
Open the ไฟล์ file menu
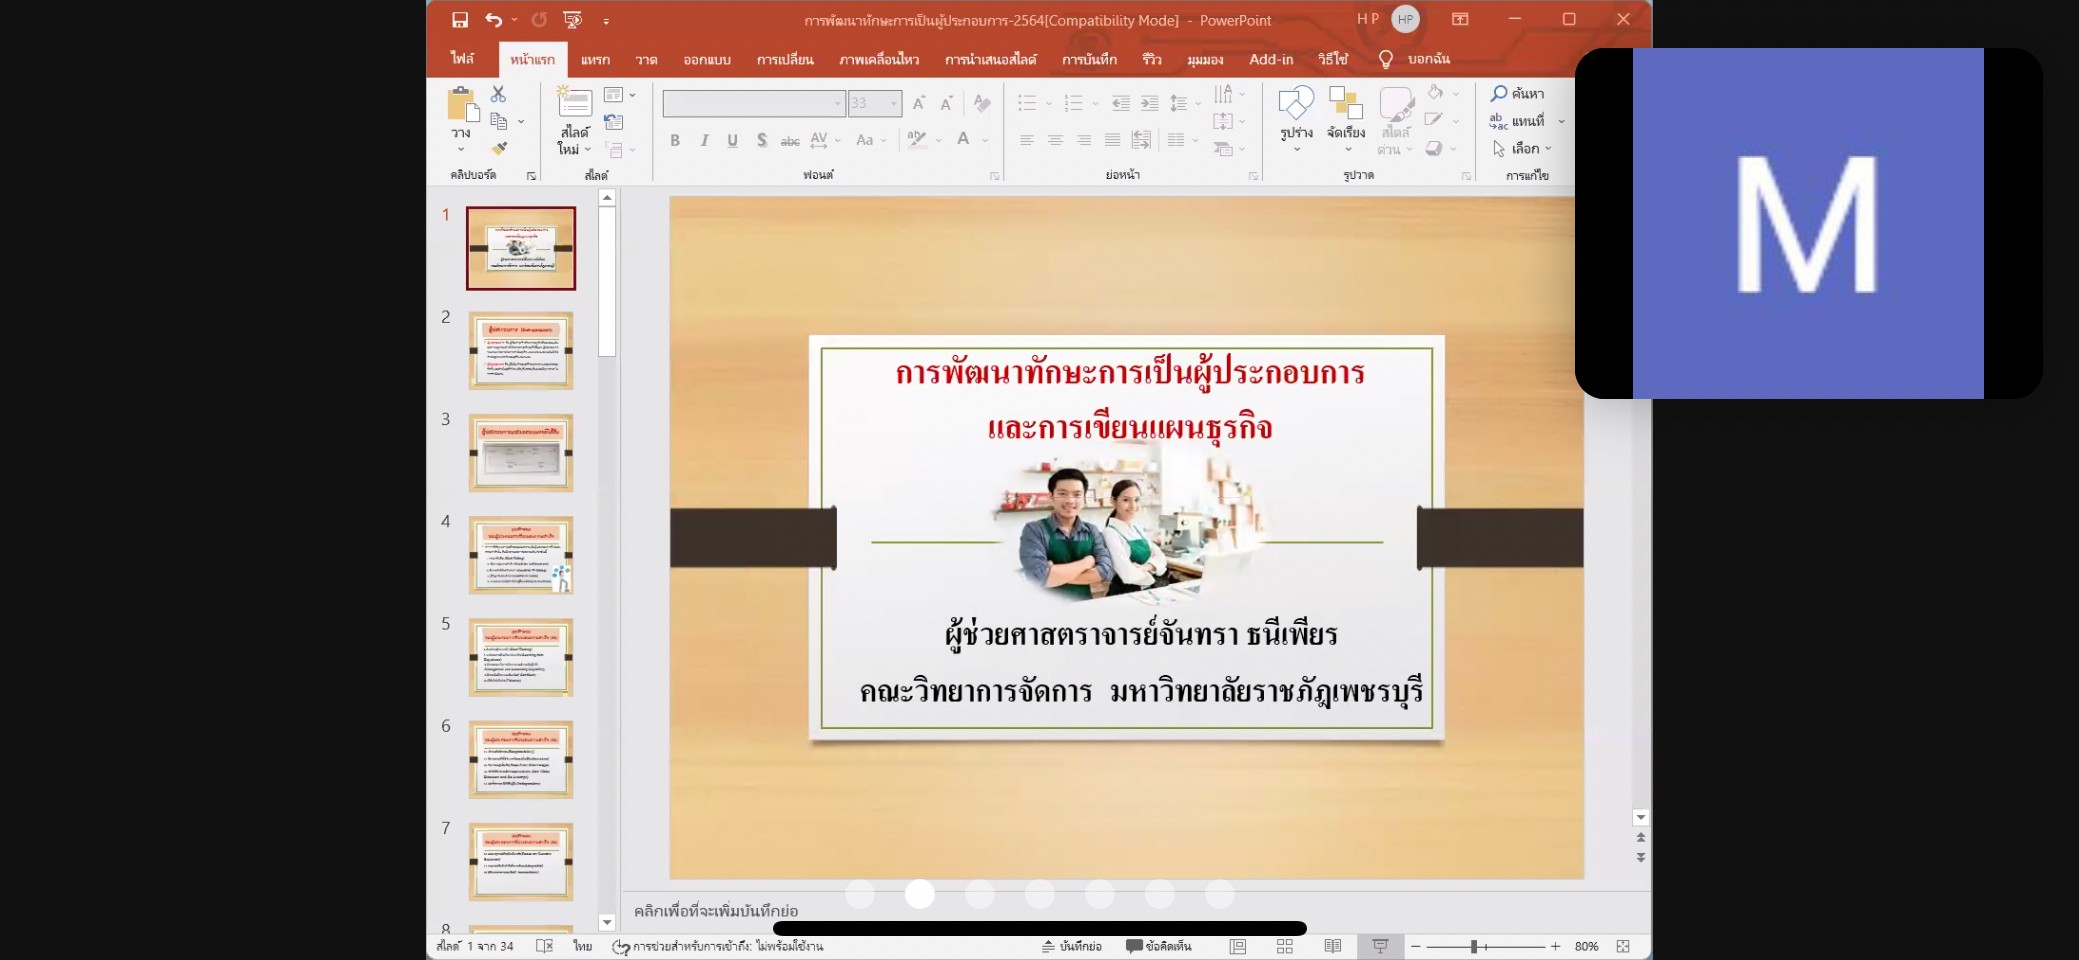[x=462, y=59]
